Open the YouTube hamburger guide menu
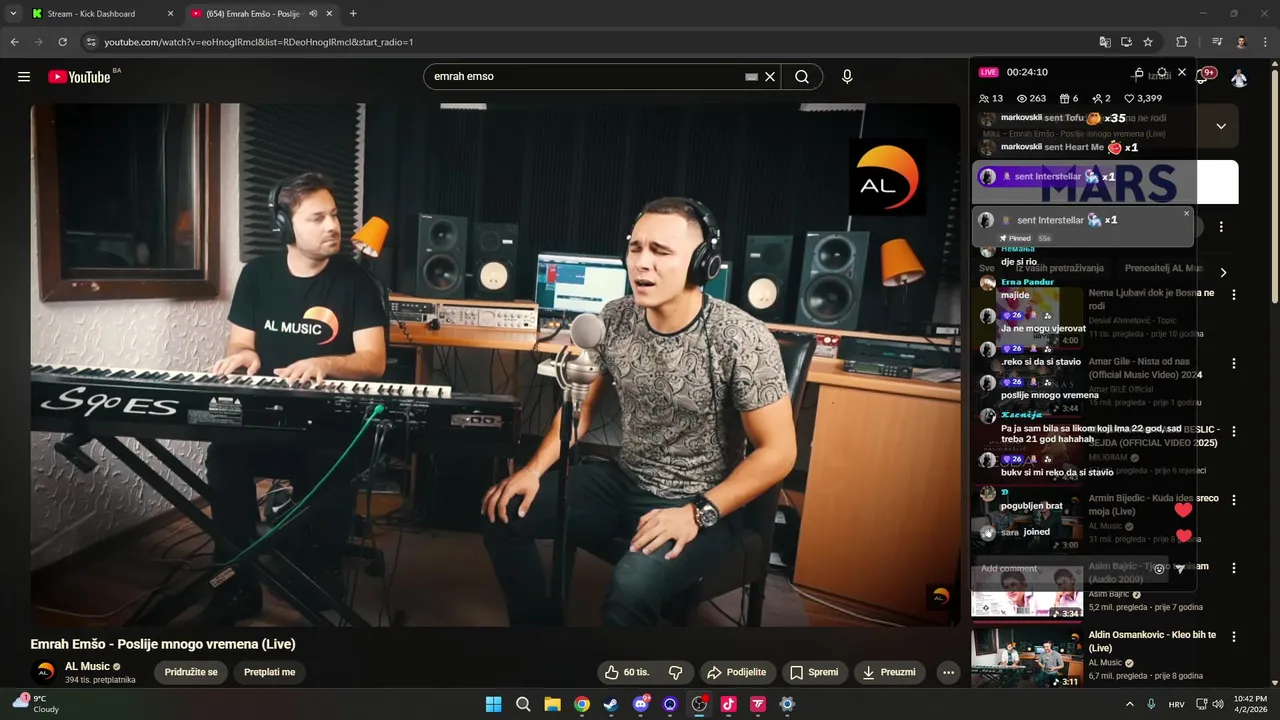Screen dimensions: 1280x720 coord(24,77)
